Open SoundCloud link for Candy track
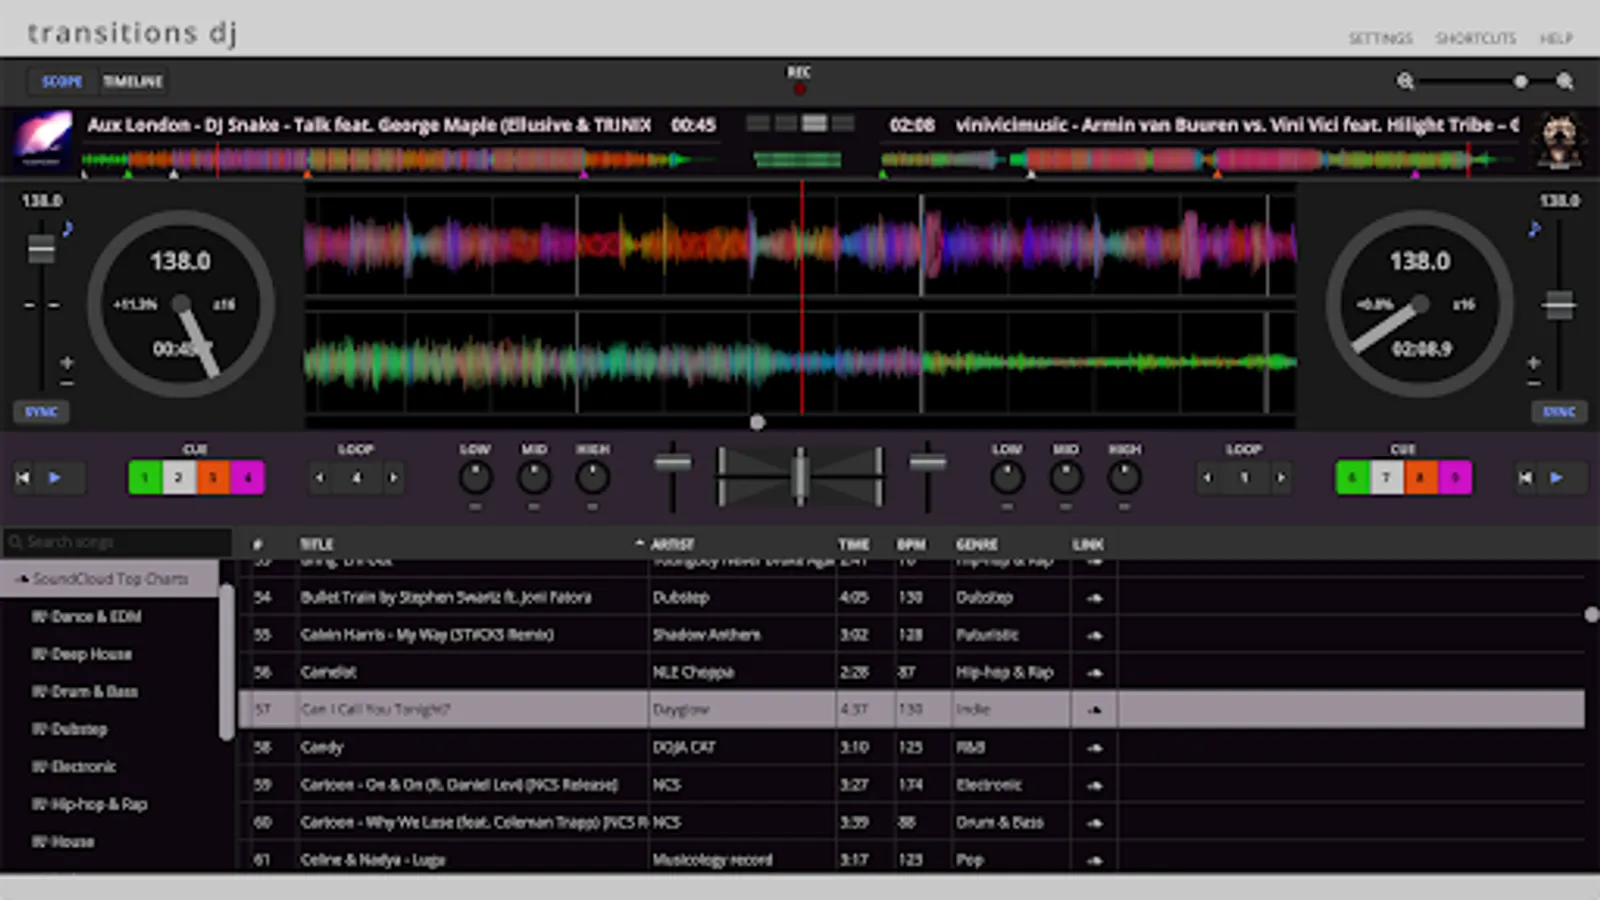1600x900 pixels. [x=1094, y=747]
